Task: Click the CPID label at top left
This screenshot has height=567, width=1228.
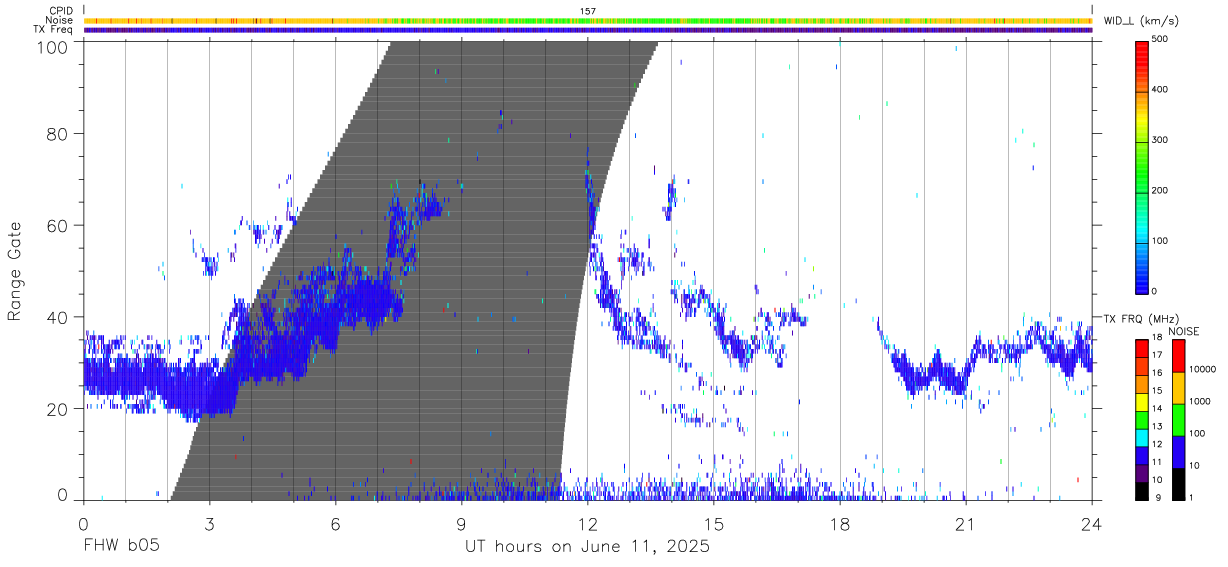Action: click(x=60, y=11)
